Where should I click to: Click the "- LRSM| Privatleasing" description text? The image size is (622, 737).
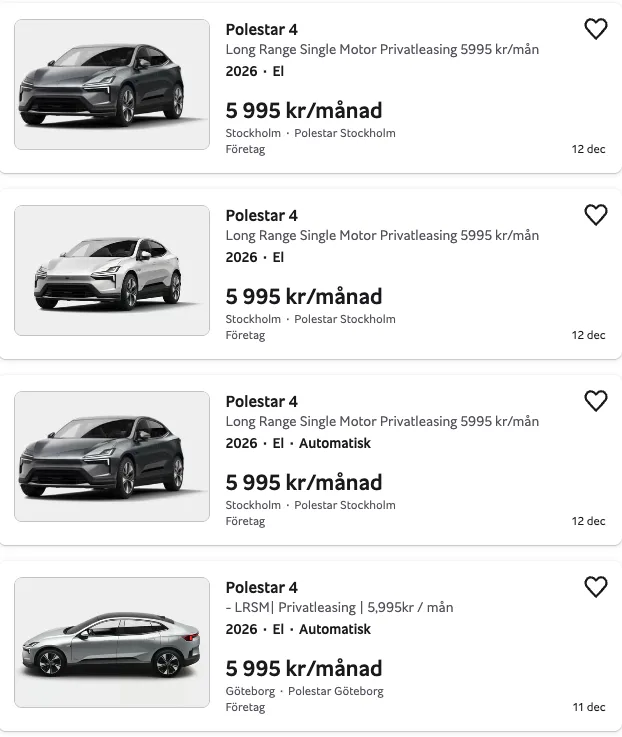[x=339, y=607]
